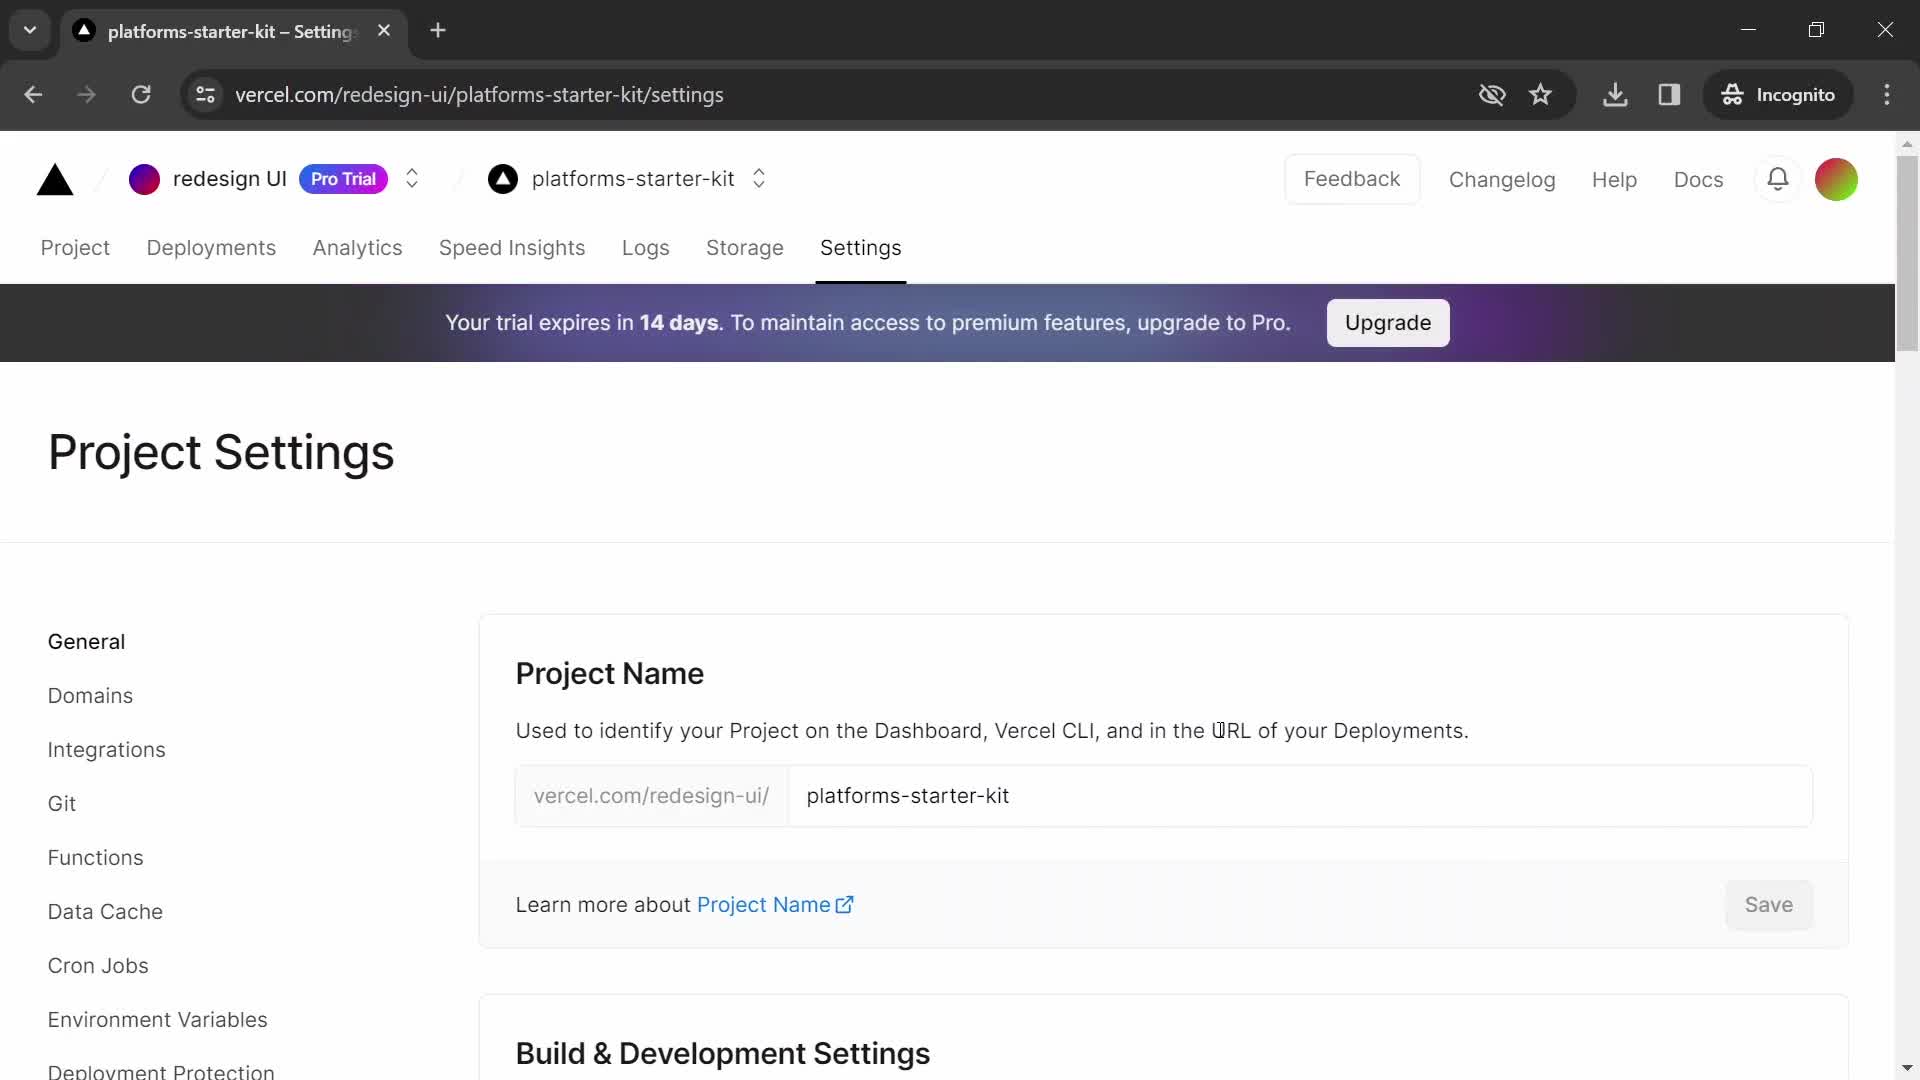Open Domains settings section
The image size is (1920, 1080).
[90, 696]
